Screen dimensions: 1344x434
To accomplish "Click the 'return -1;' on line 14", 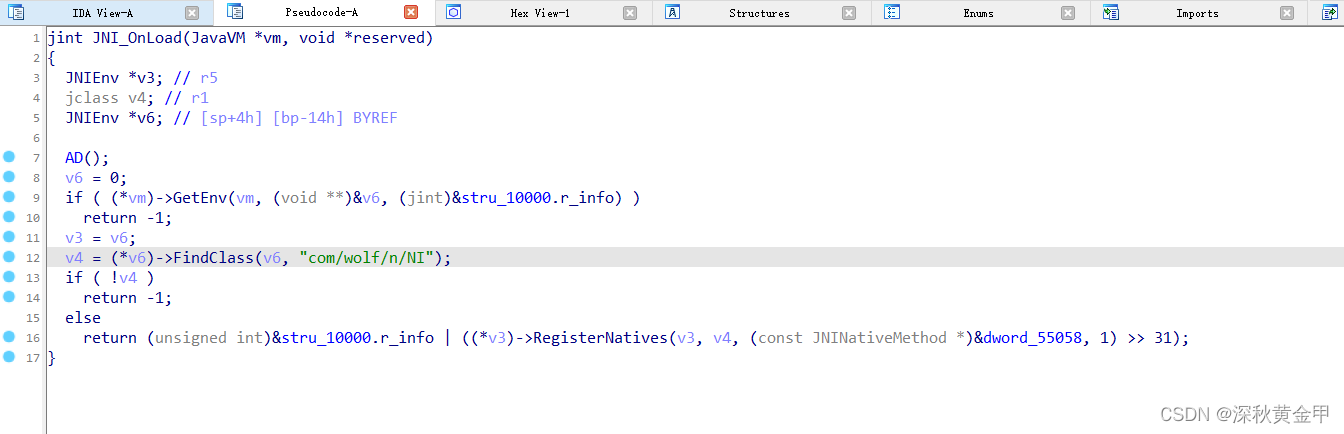I will [128, 298].
